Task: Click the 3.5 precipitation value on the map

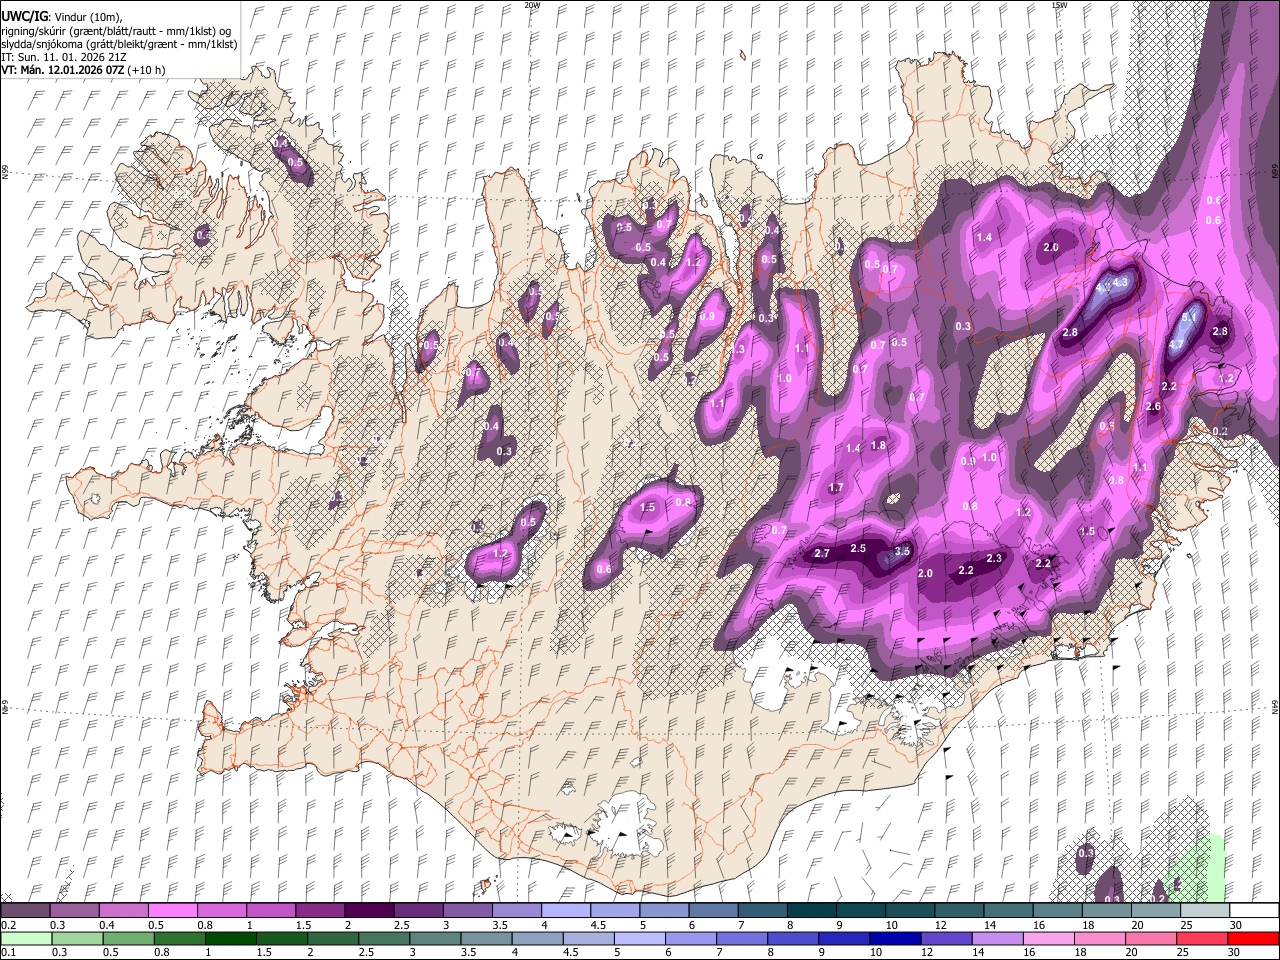Action: [x=902, y=552]
